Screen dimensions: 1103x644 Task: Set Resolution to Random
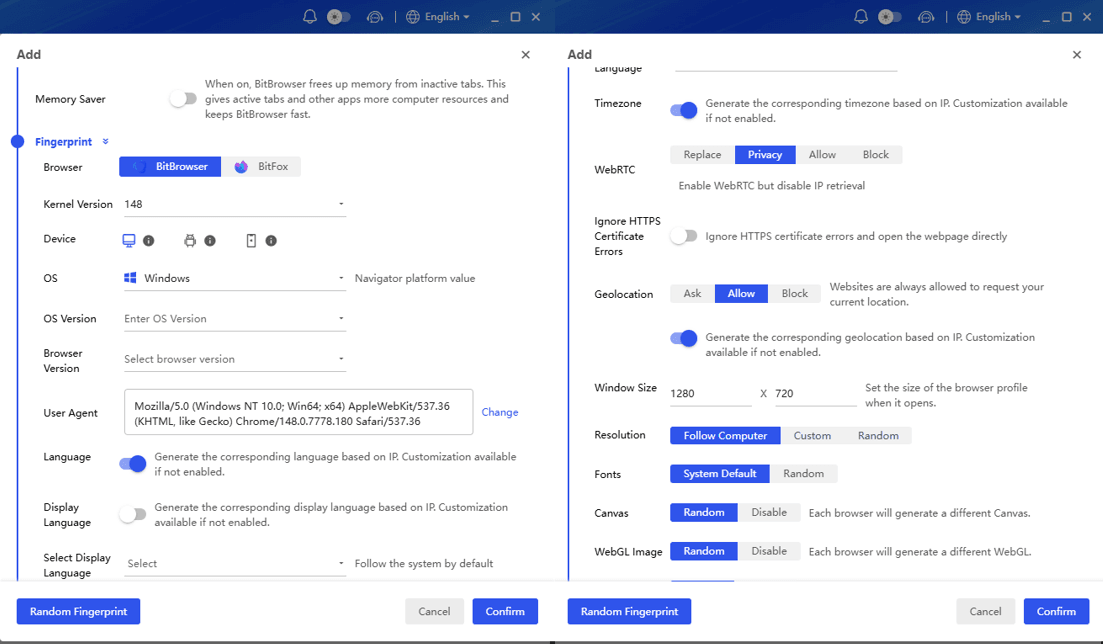coord(878,436)
